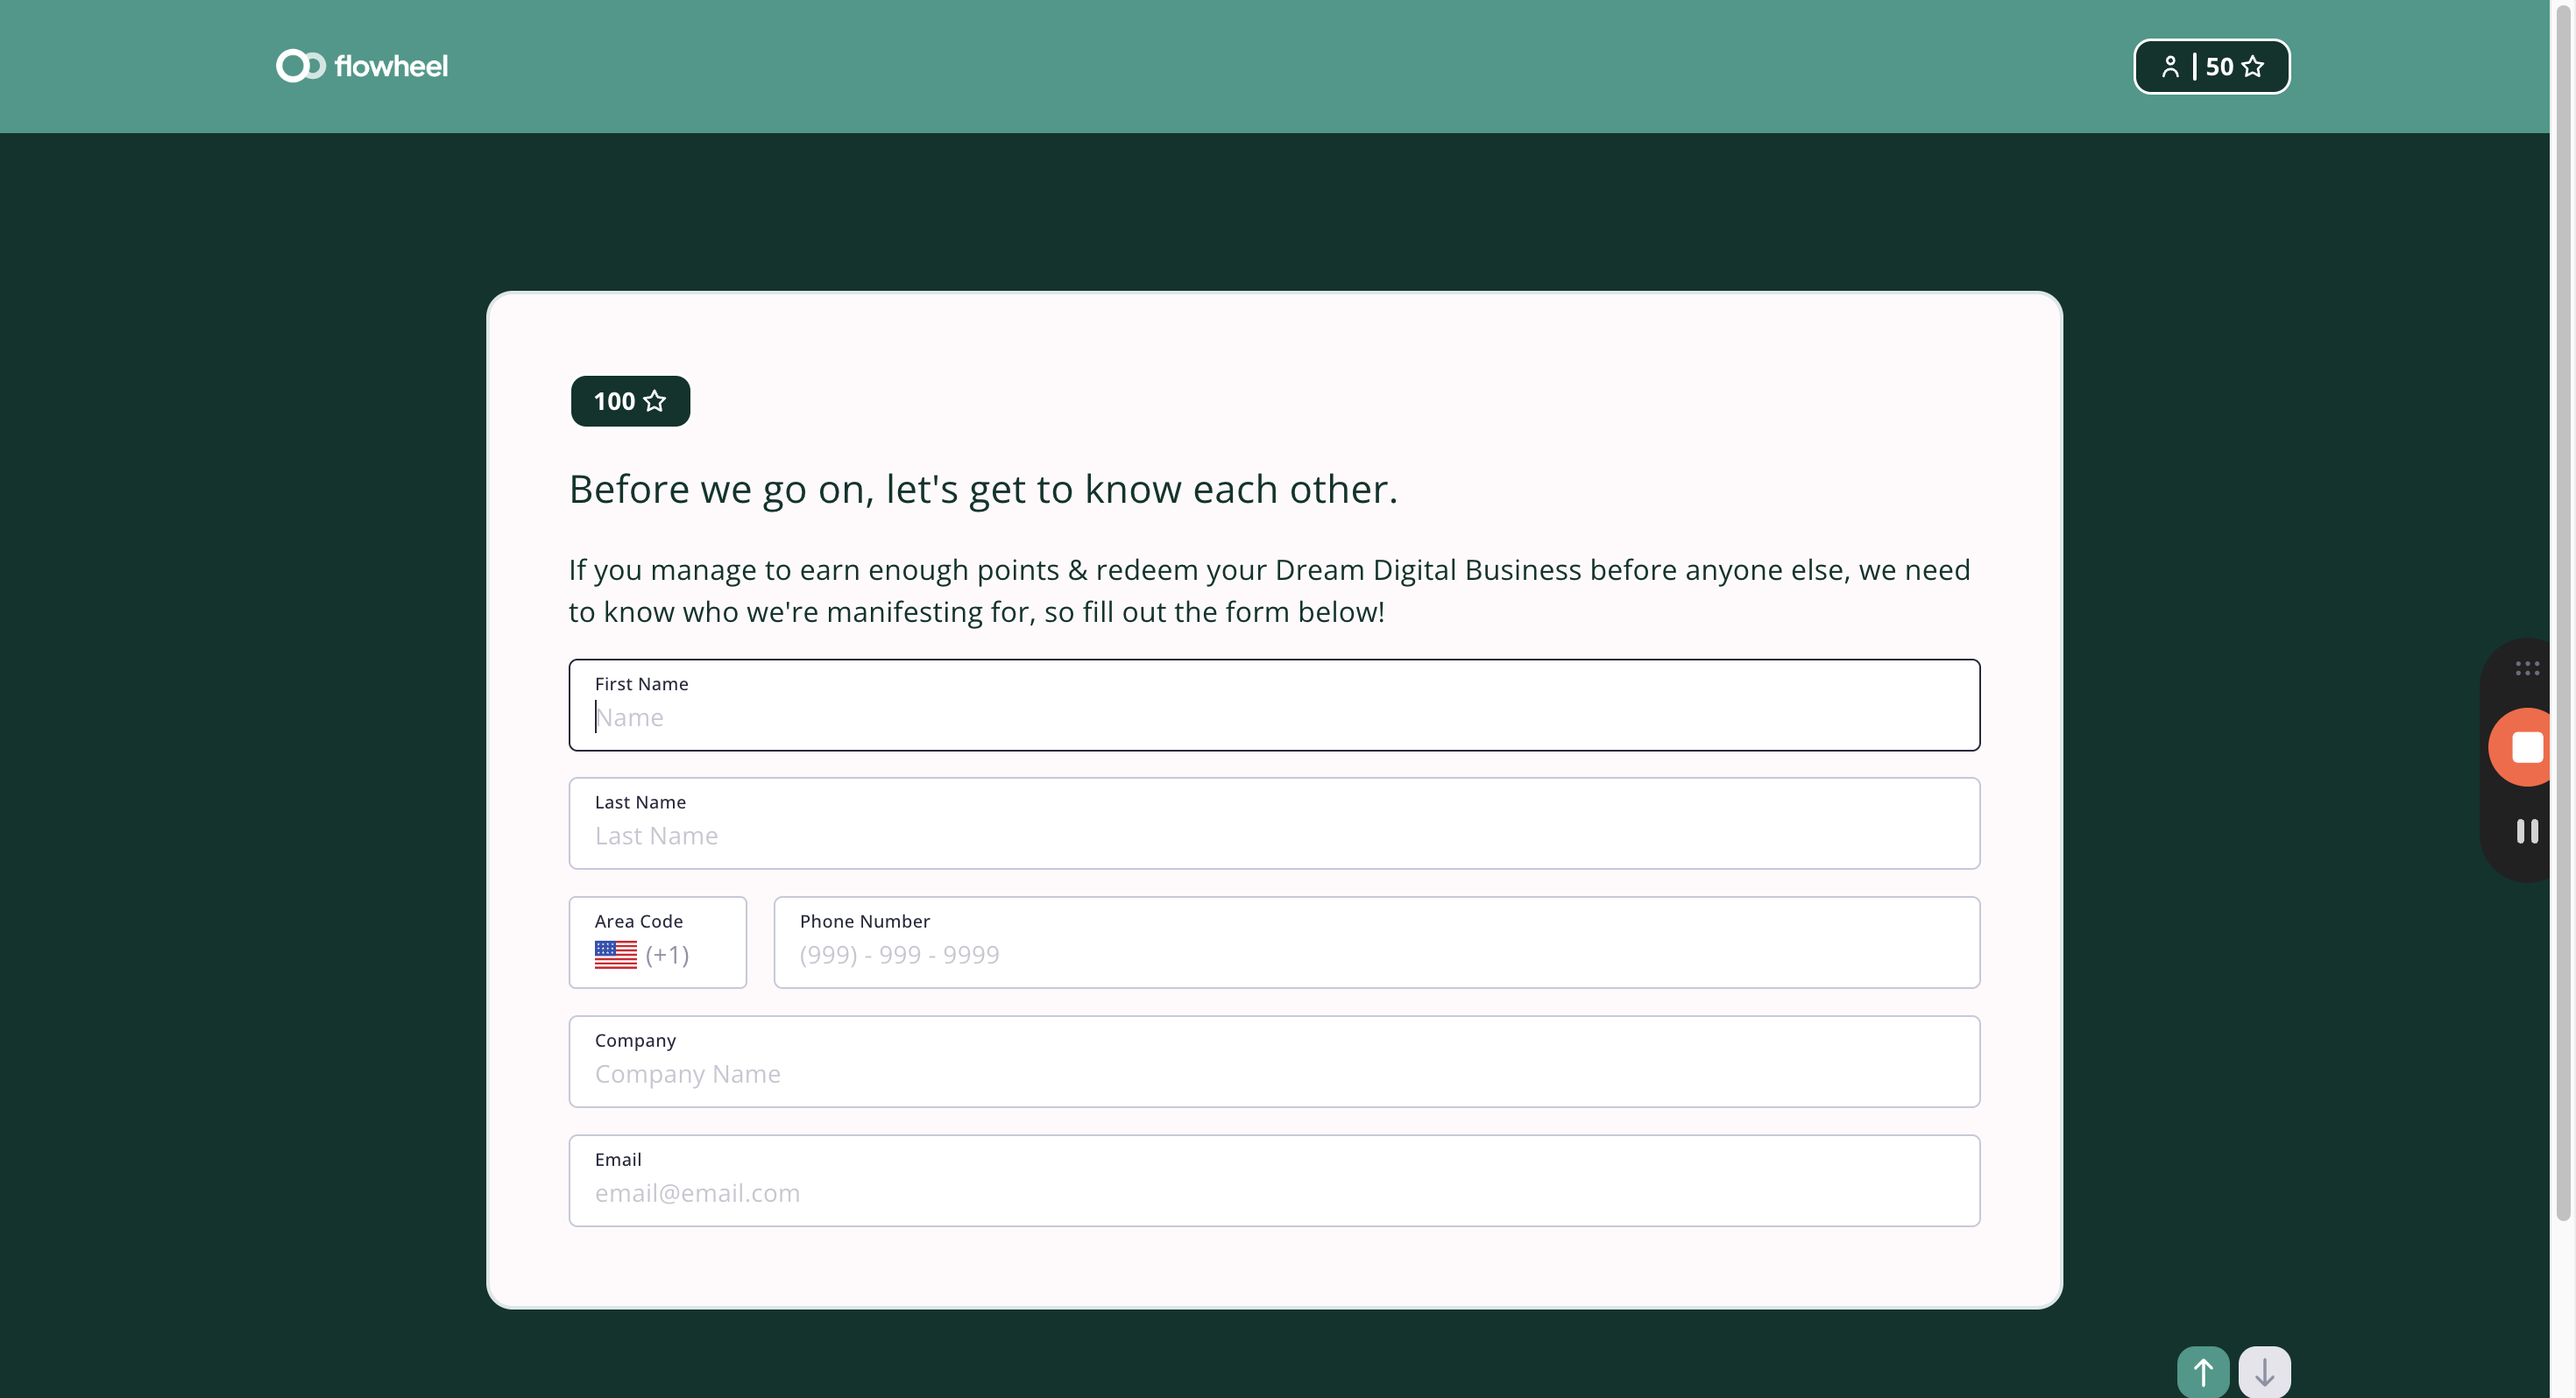The width and height of the screenshot is (2576, 1398).
Task: Pause the screen recording
Action: point(2527,831)
